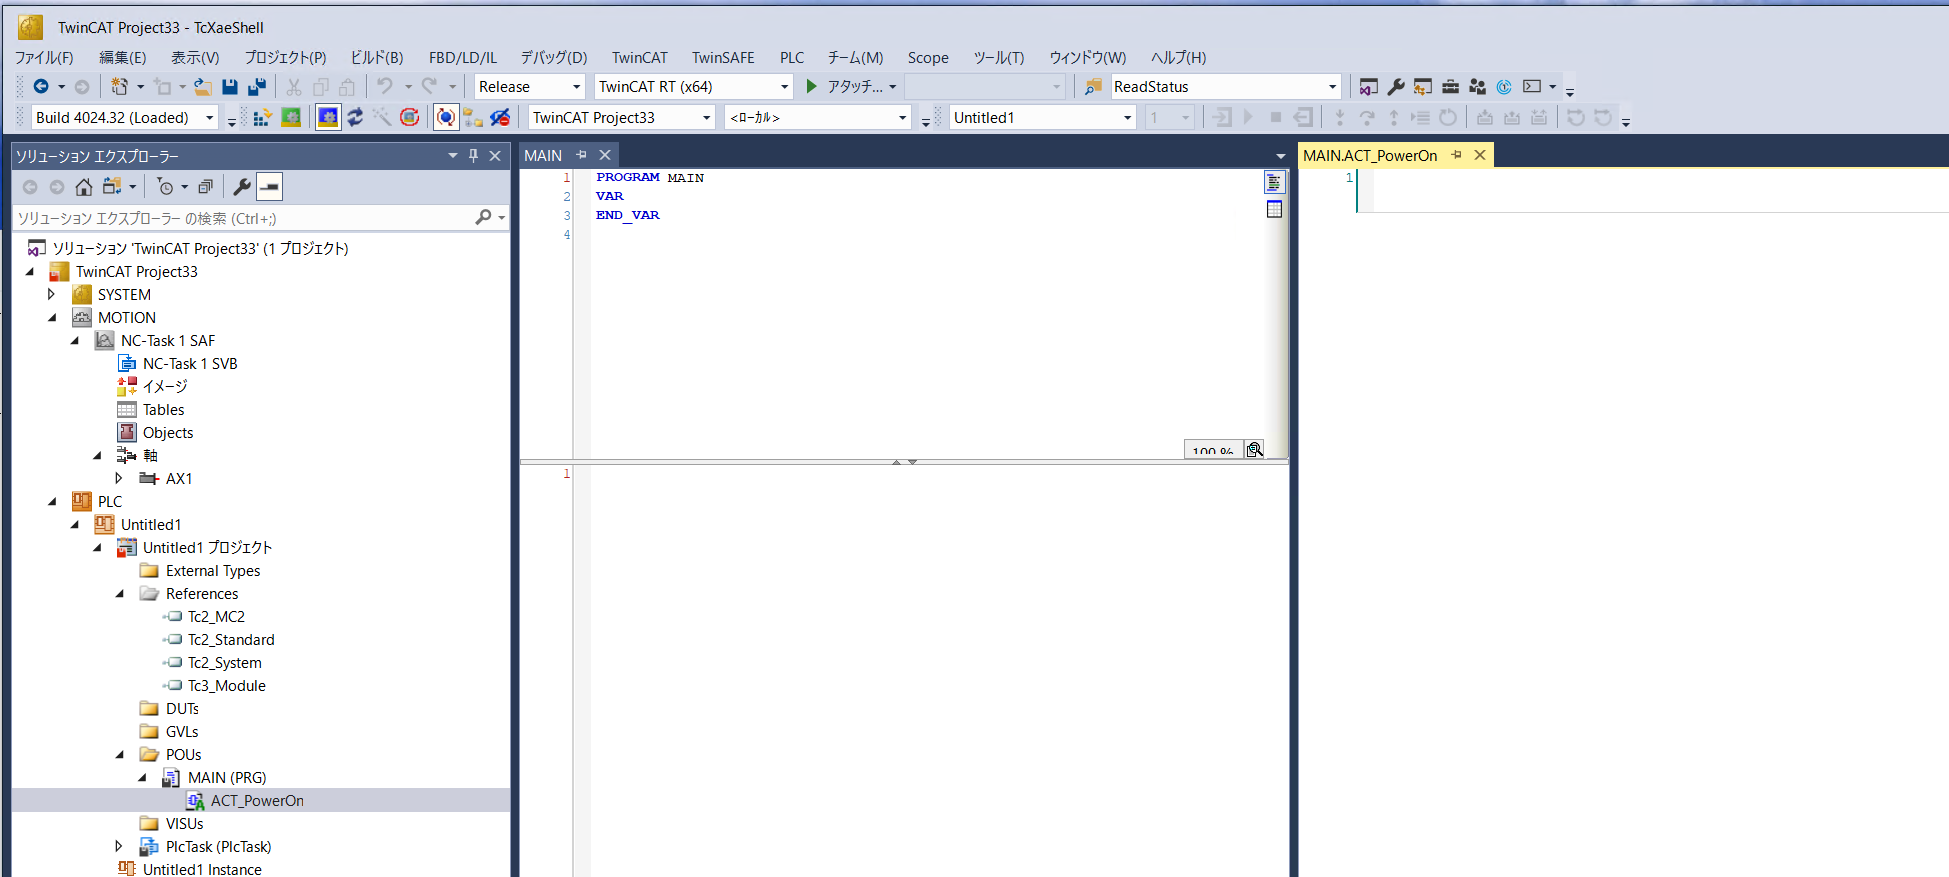
Task: Click the zoom magnifier icon in MAIN declaration editor
Action: 1254,449
